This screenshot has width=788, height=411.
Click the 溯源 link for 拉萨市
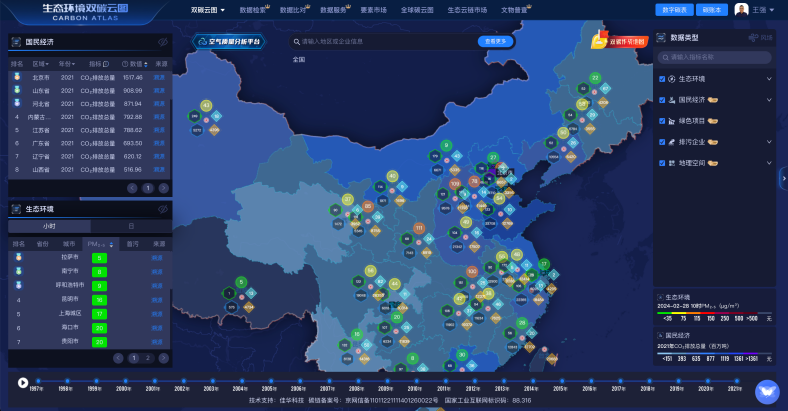(157, 258)
